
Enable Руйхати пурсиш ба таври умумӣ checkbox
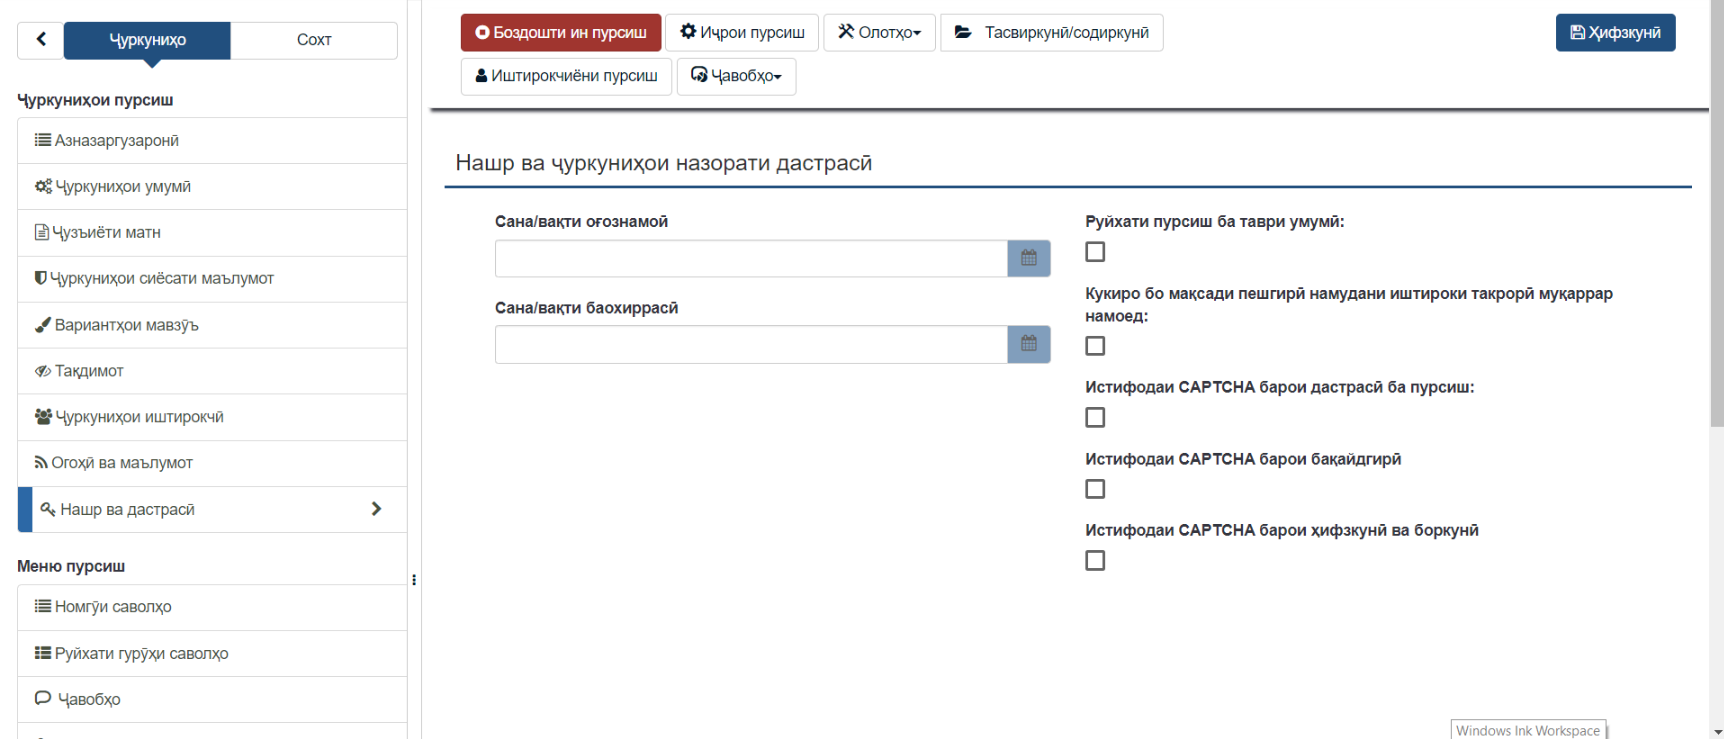1095,252
